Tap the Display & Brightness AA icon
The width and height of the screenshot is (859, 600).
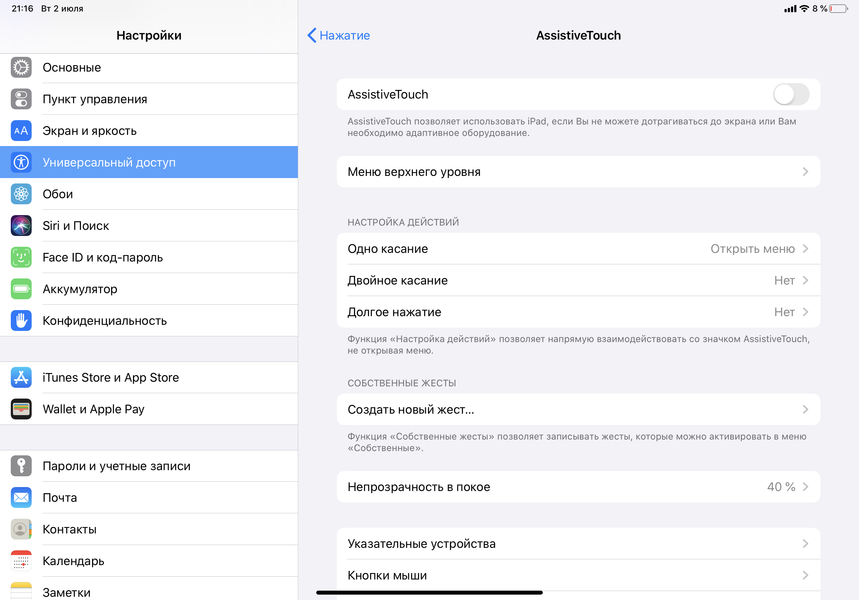coord(22,131)
